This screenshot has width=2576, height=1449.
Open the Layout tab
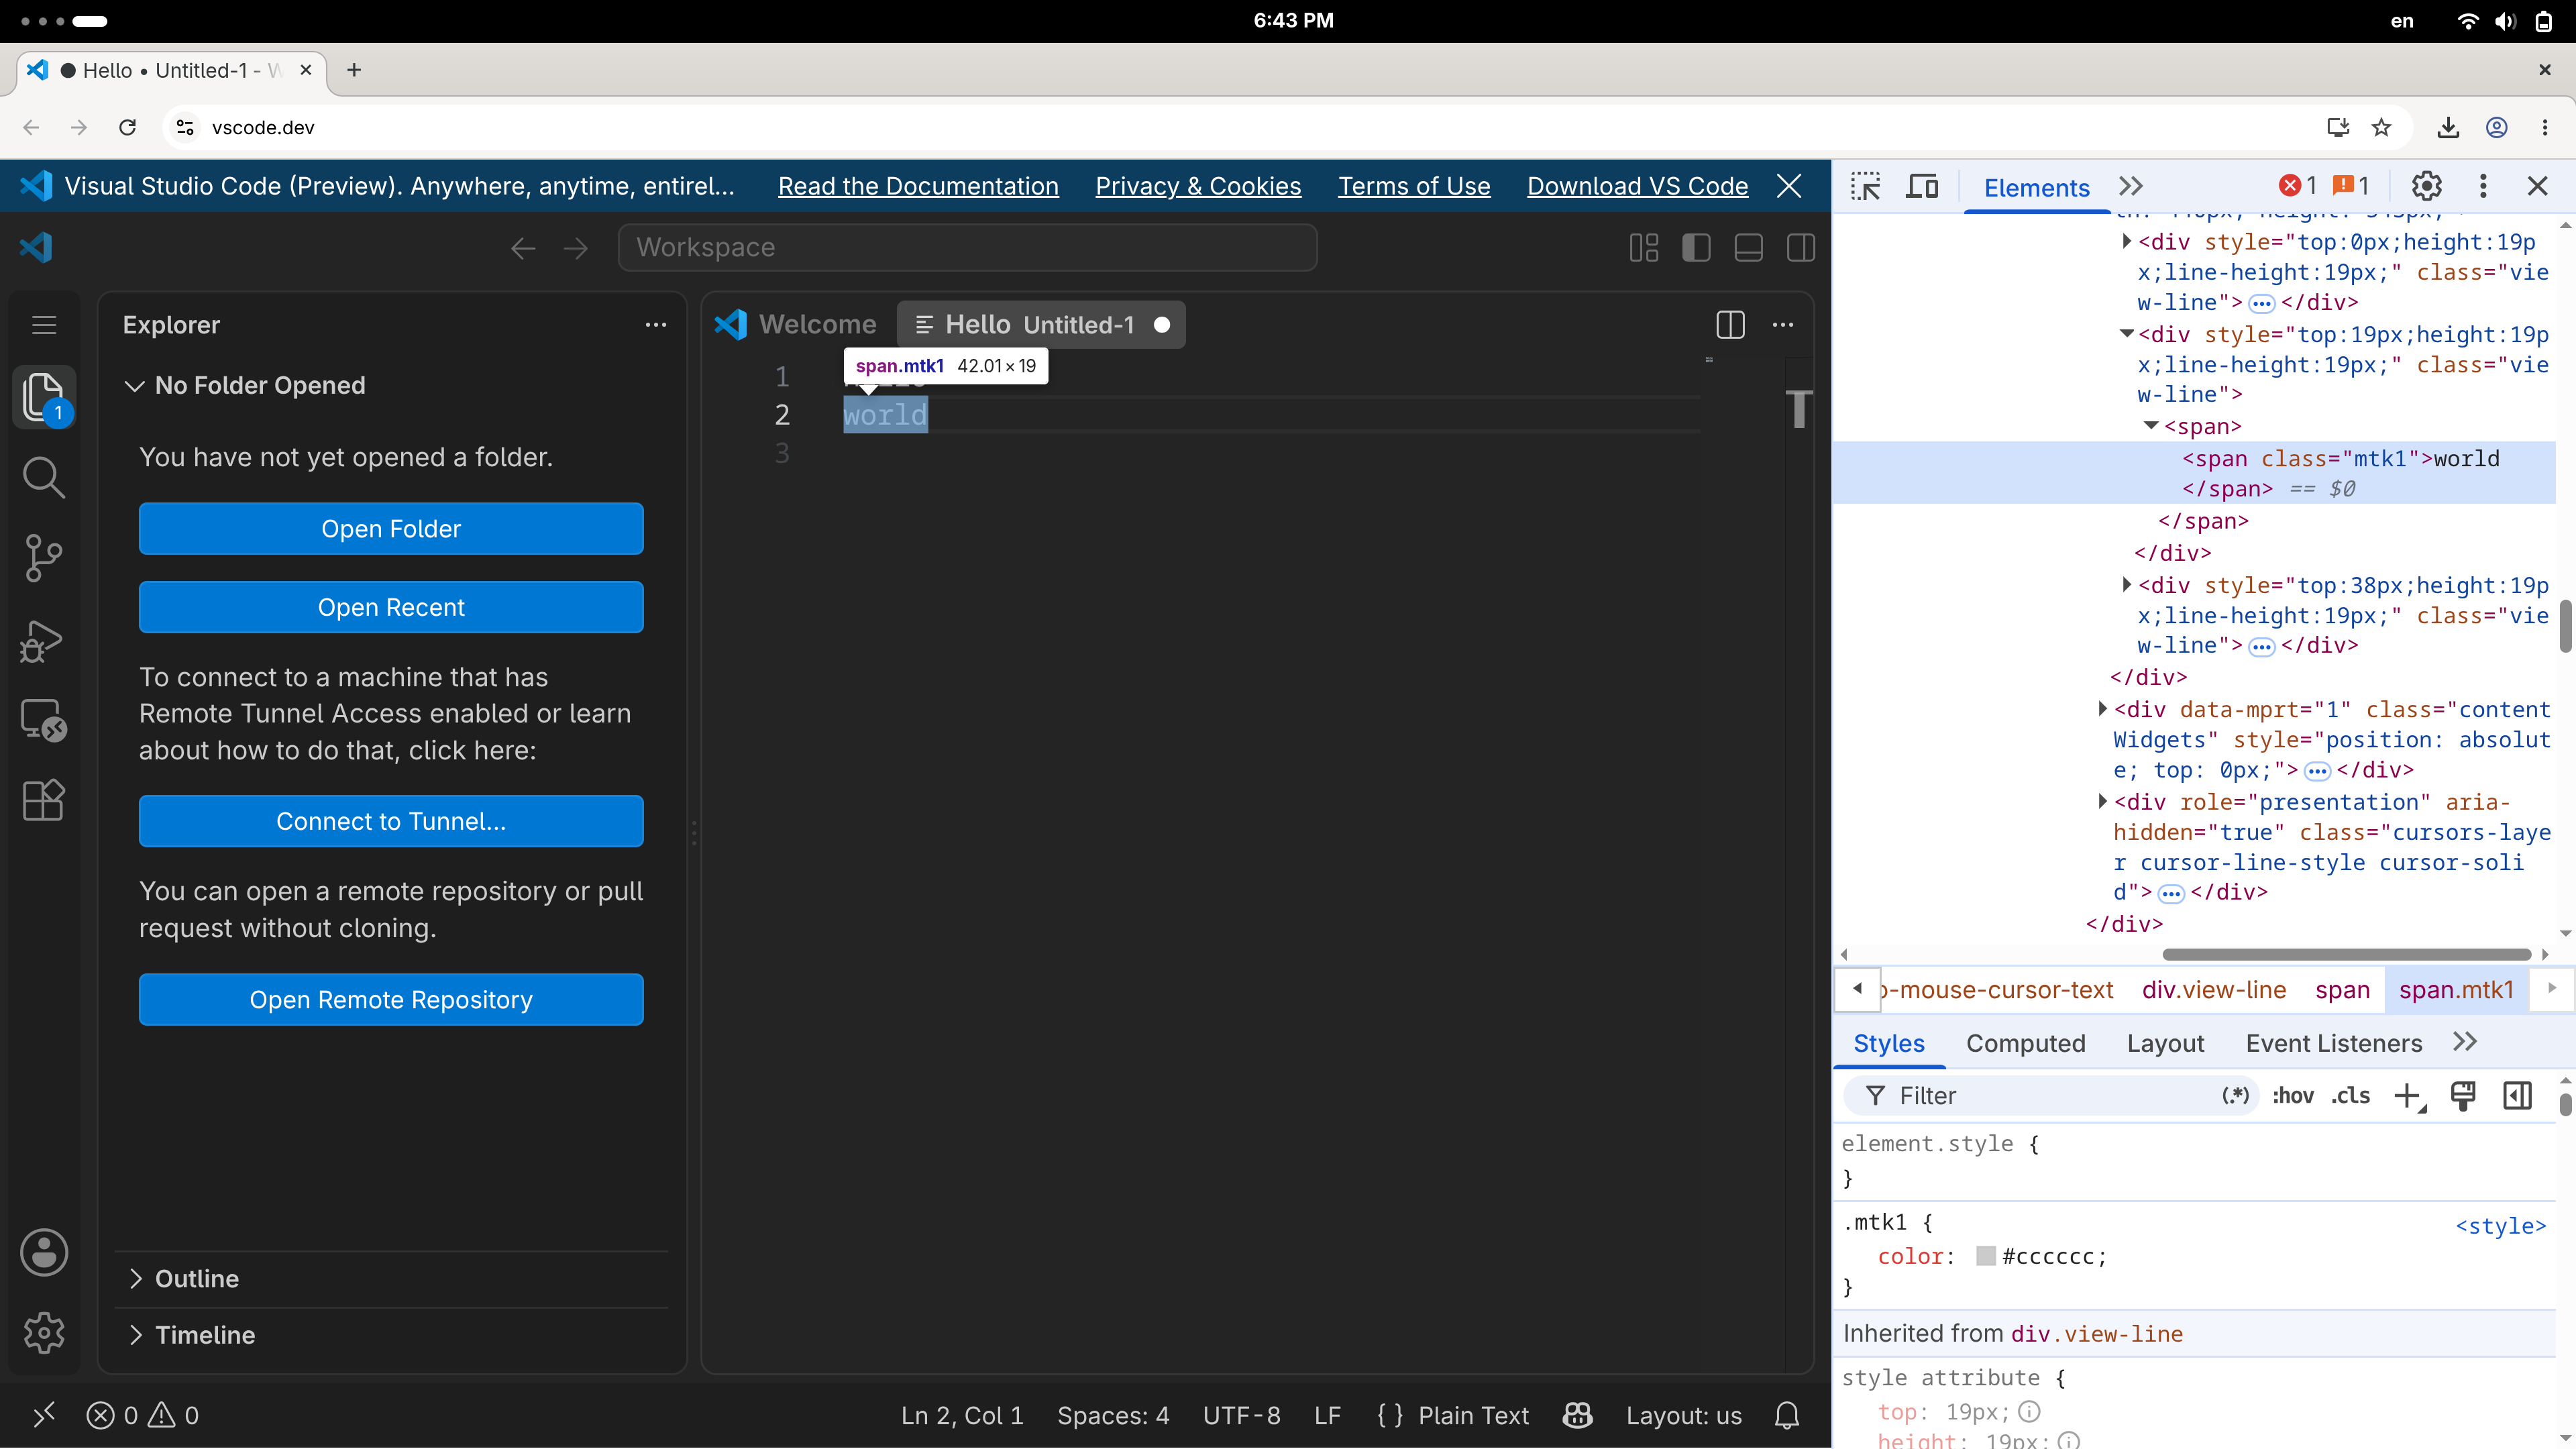coord(2166,1043)
